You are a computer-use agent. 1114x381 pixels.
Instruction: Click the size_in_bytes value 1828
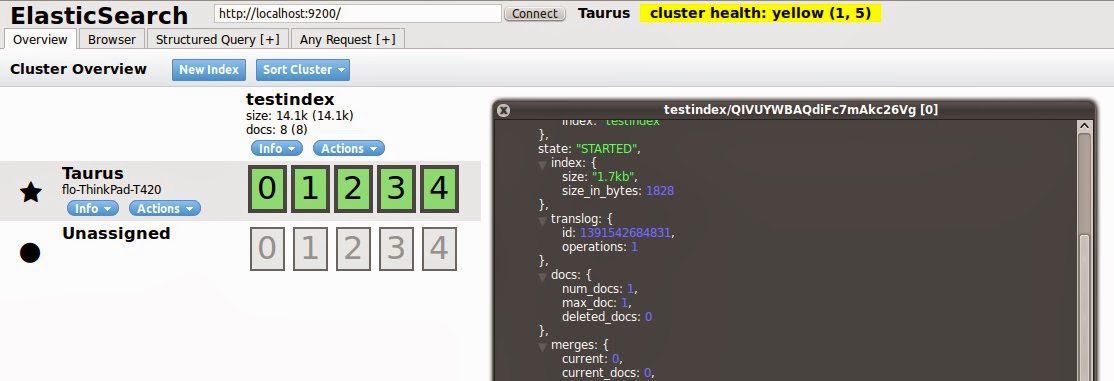pyautogui.click(x=659, y=190)
